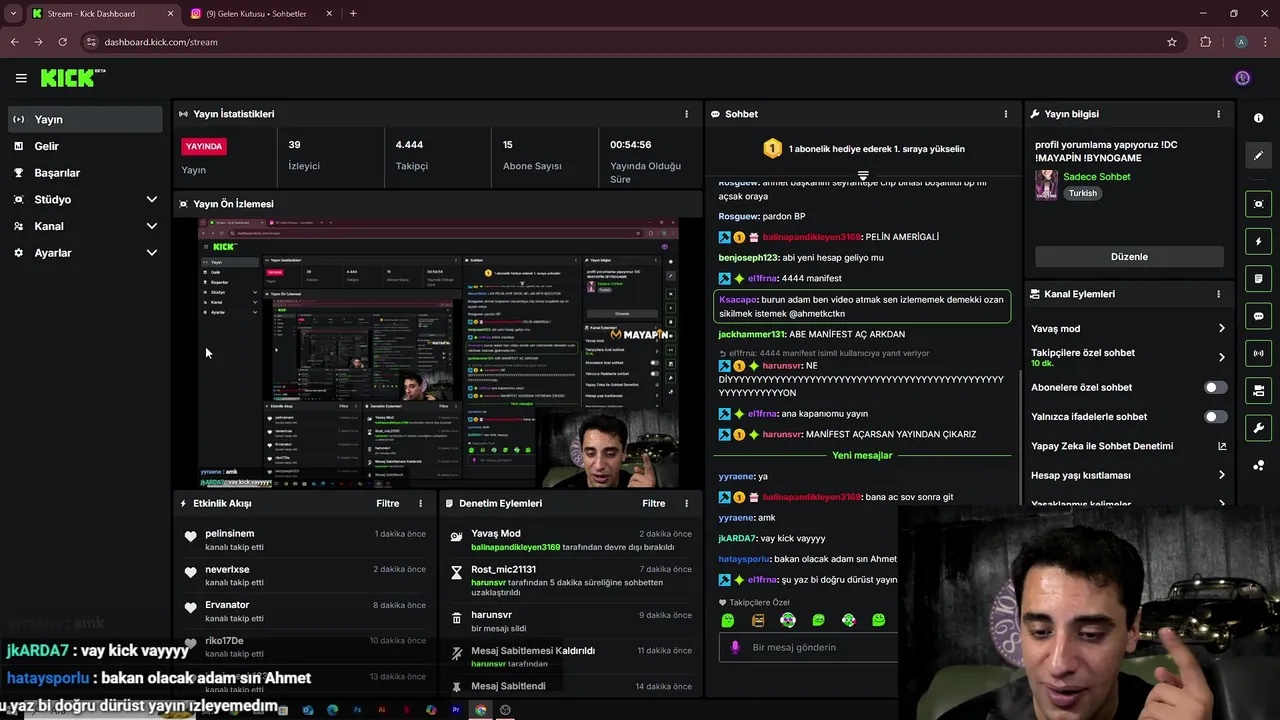
Task: Enable Abonelere özel sohbet toggle
Action: [x=1215, y=387]
